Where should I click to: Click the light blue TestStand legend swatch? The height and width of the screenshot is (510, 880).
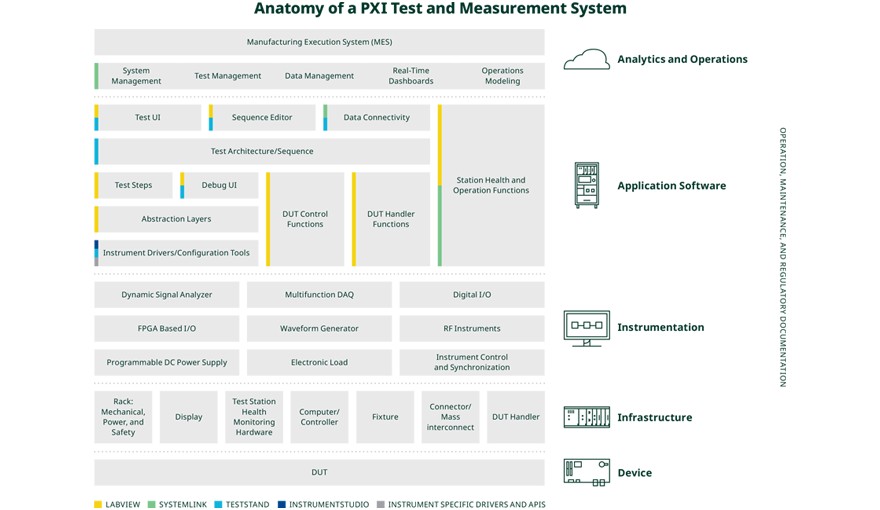[218, 504]
